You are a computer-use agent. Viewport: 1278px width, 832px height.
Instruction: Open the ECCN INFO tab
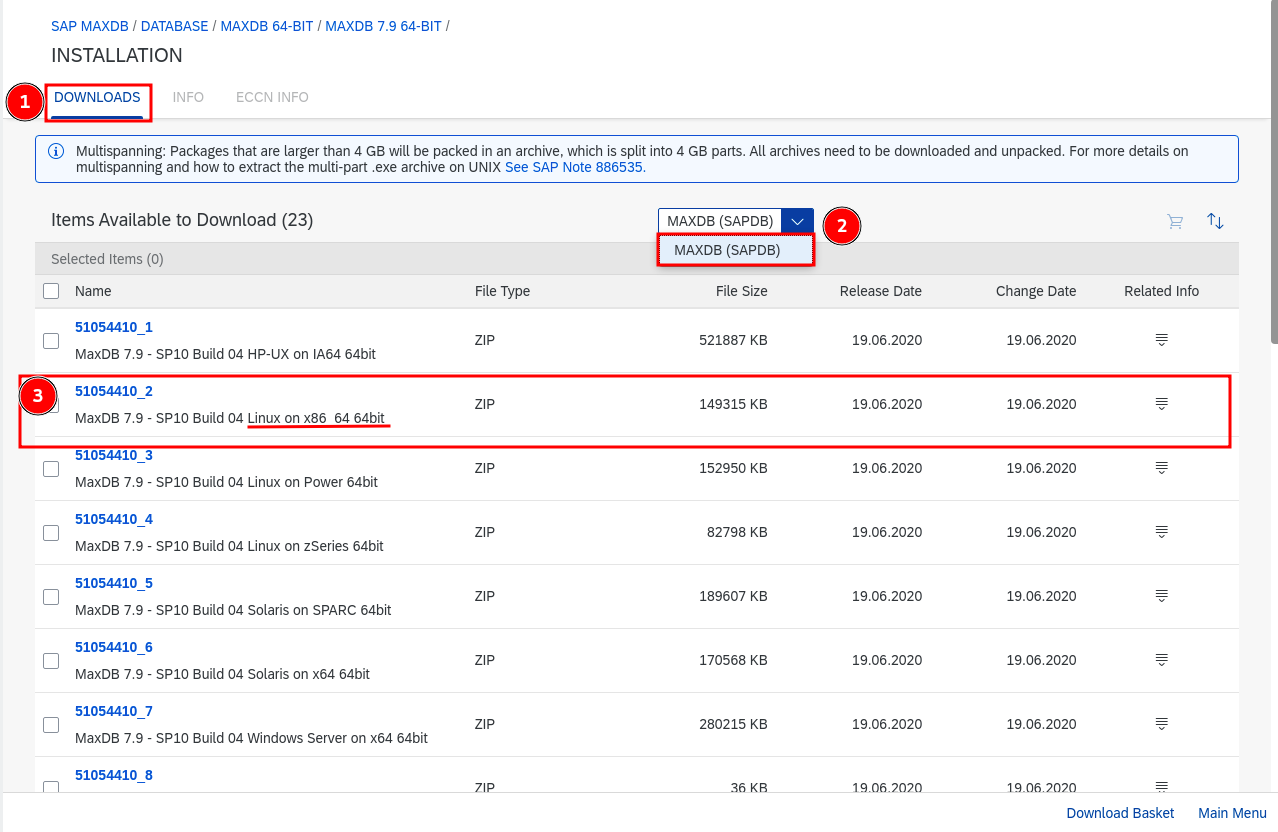[x=272, y=97]
